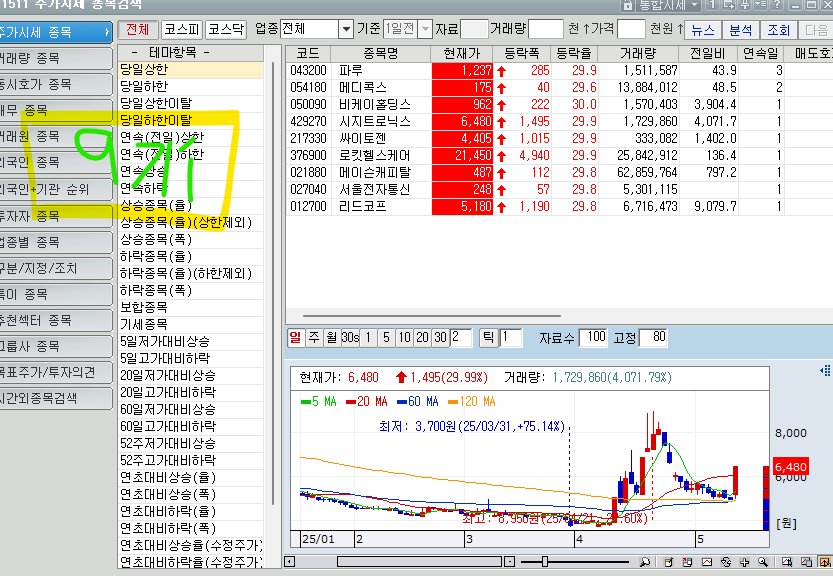
Task: Click the chart horizontal scrollbar thumb
Action: (420, 562)
